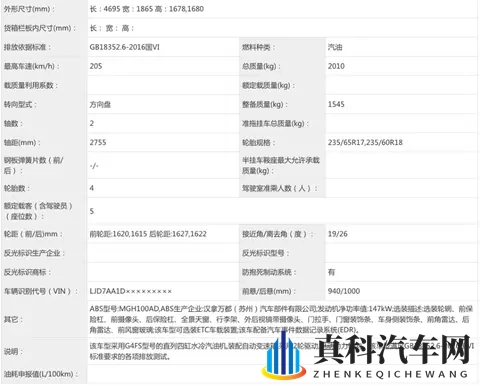The image size is (480, 385).
Task: Click the 外形尺寸(mm) row label
Action: (29, 9)
